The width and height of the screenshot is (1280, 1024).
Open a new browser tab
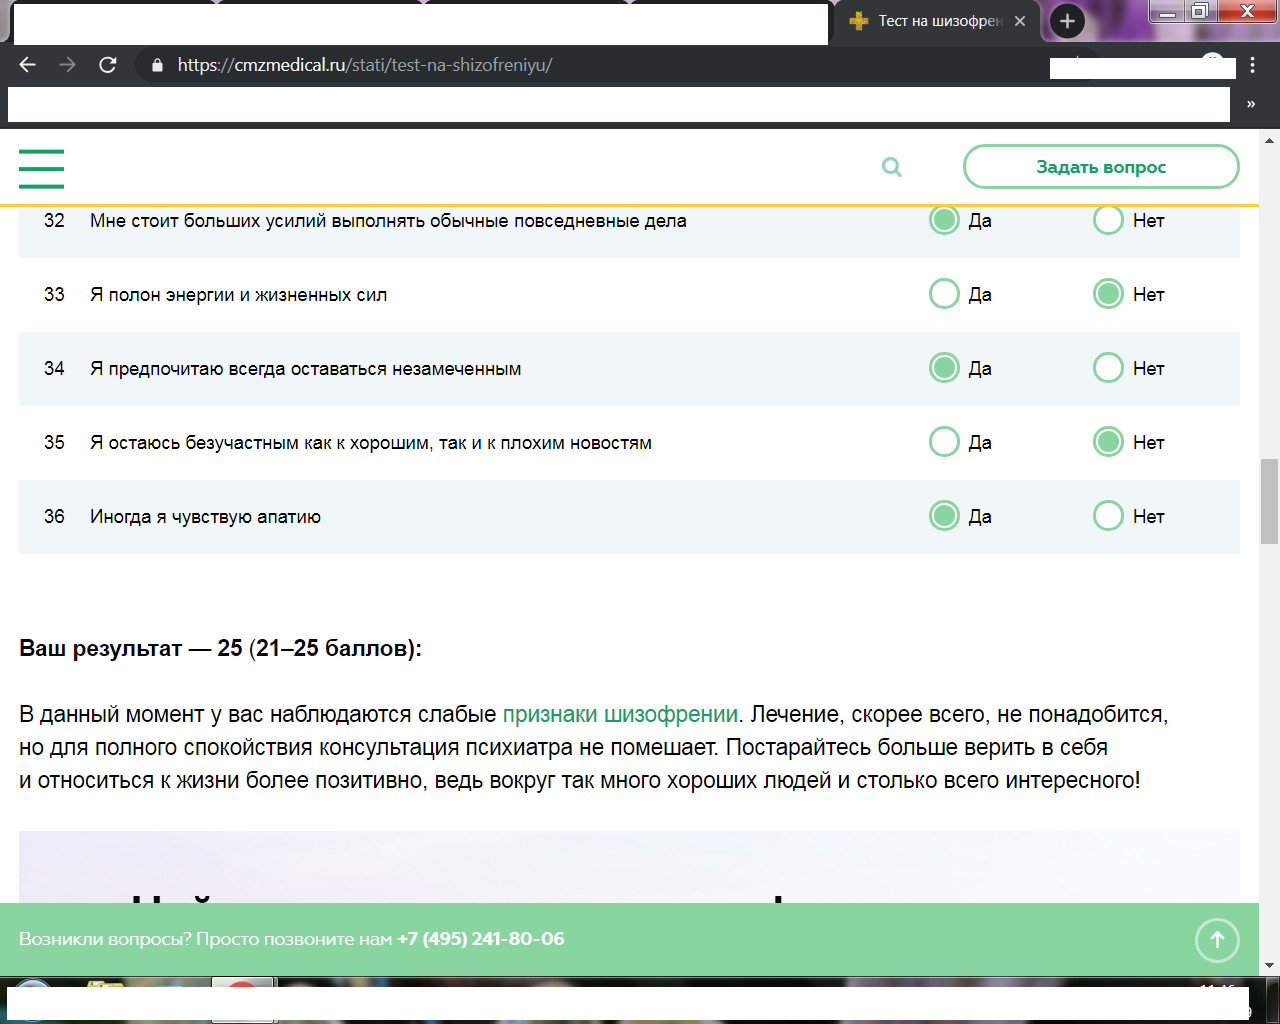(1067, 21)
